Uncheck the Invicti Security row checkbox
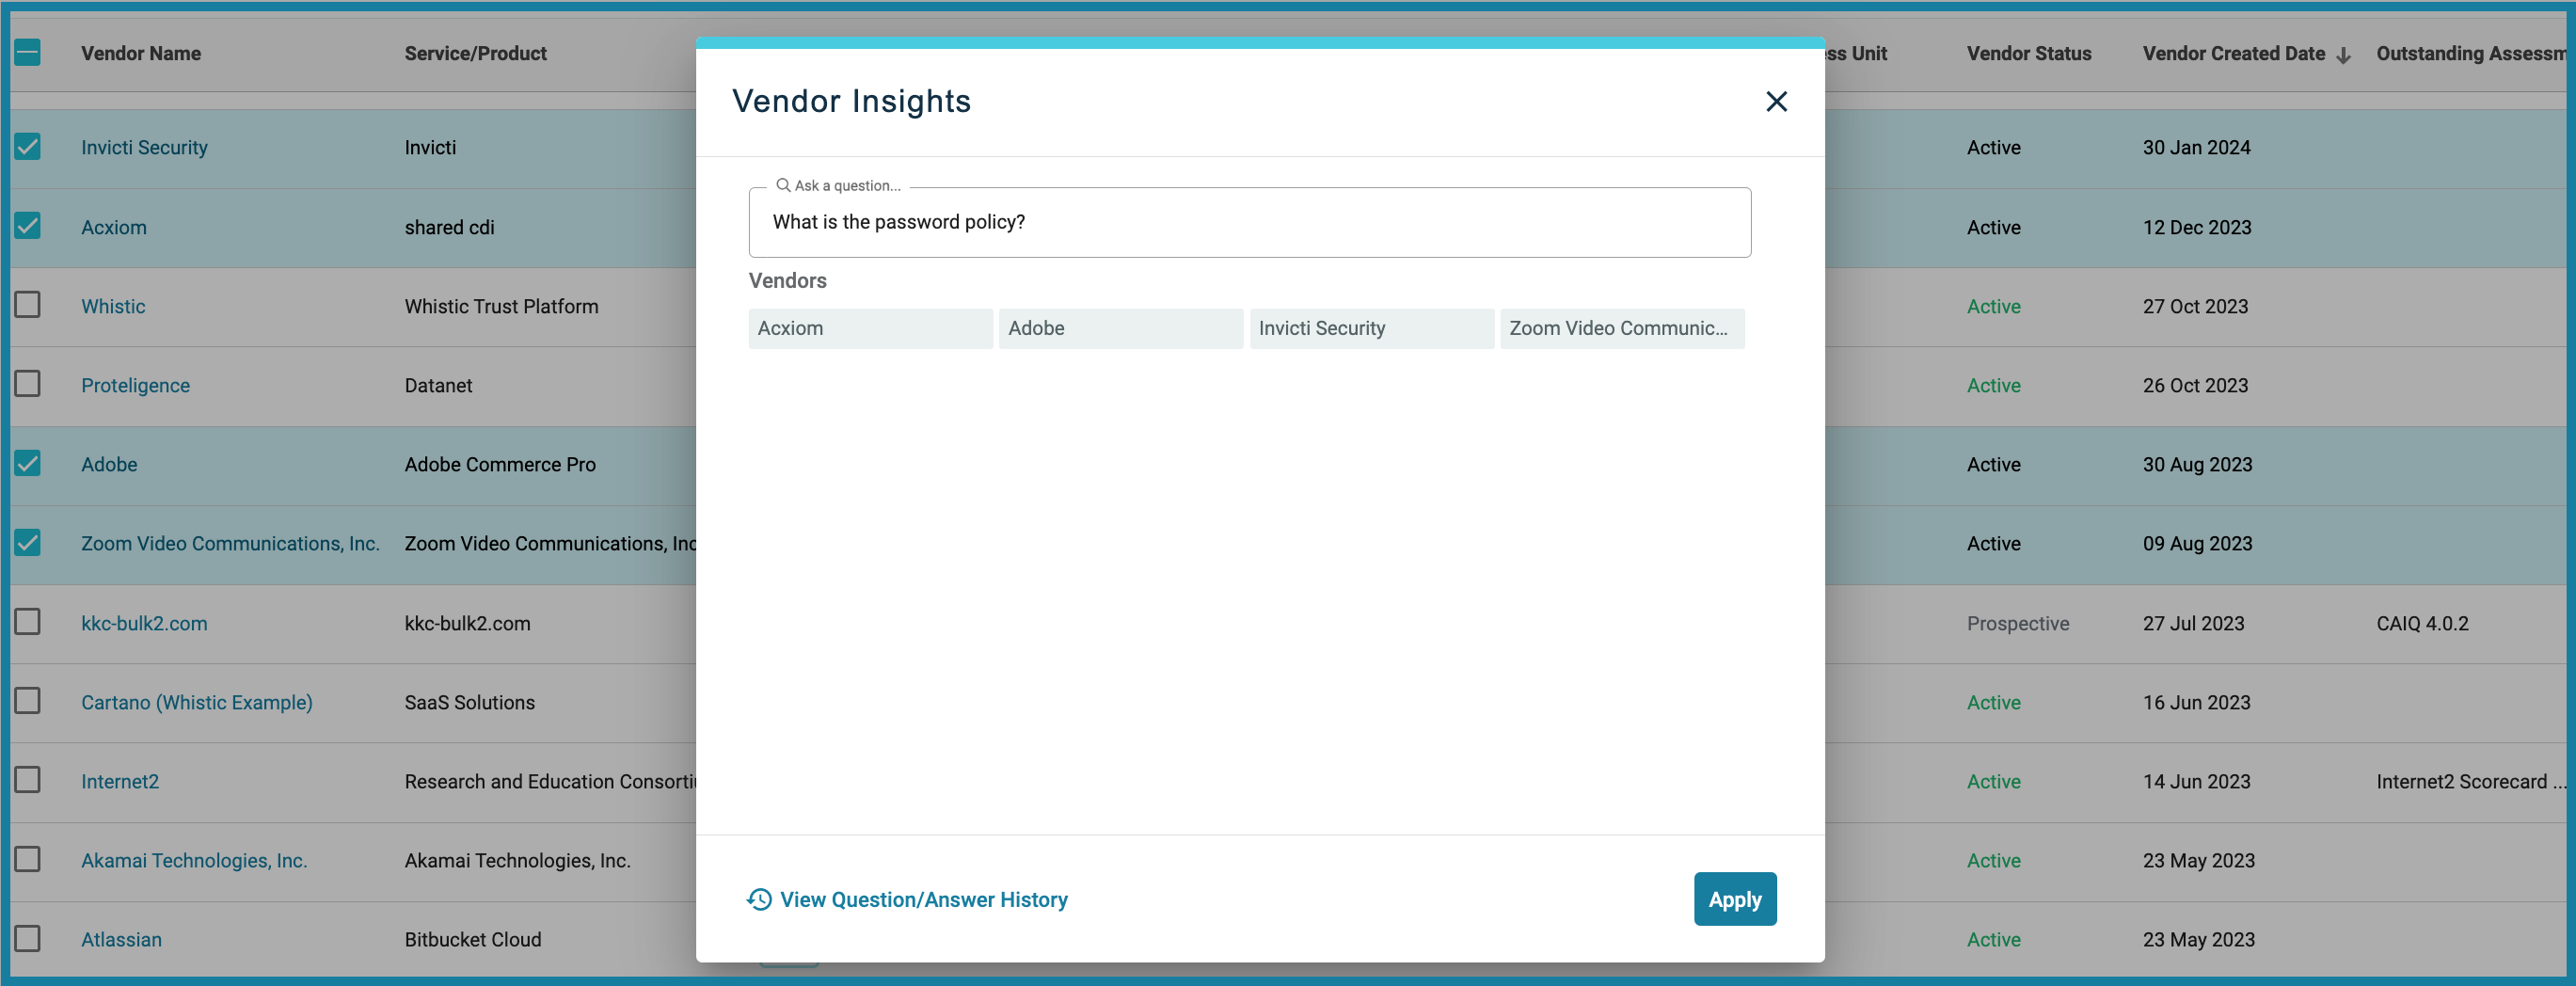The height and width of the screenshot is (986, 2576). tap(28, 147)
